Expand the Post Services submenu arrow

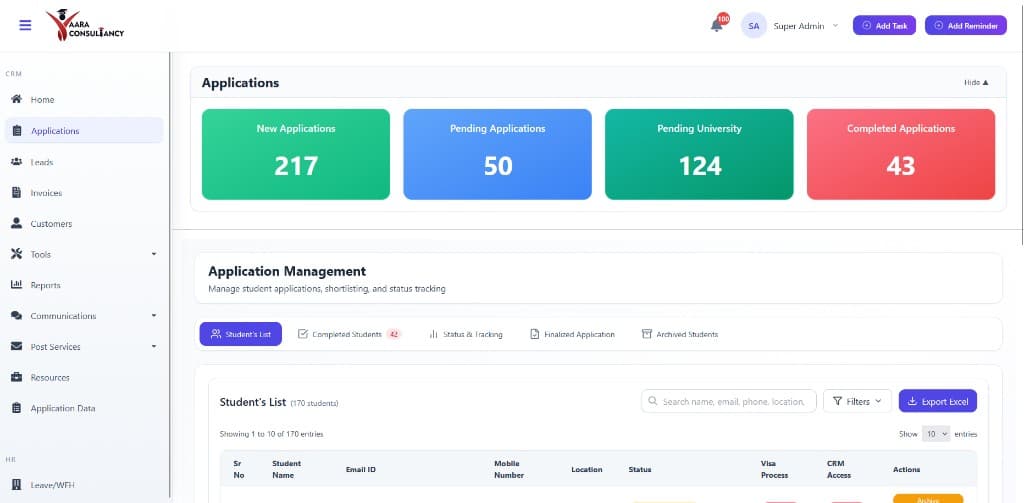pyautogui.click(x=154, y=346)
